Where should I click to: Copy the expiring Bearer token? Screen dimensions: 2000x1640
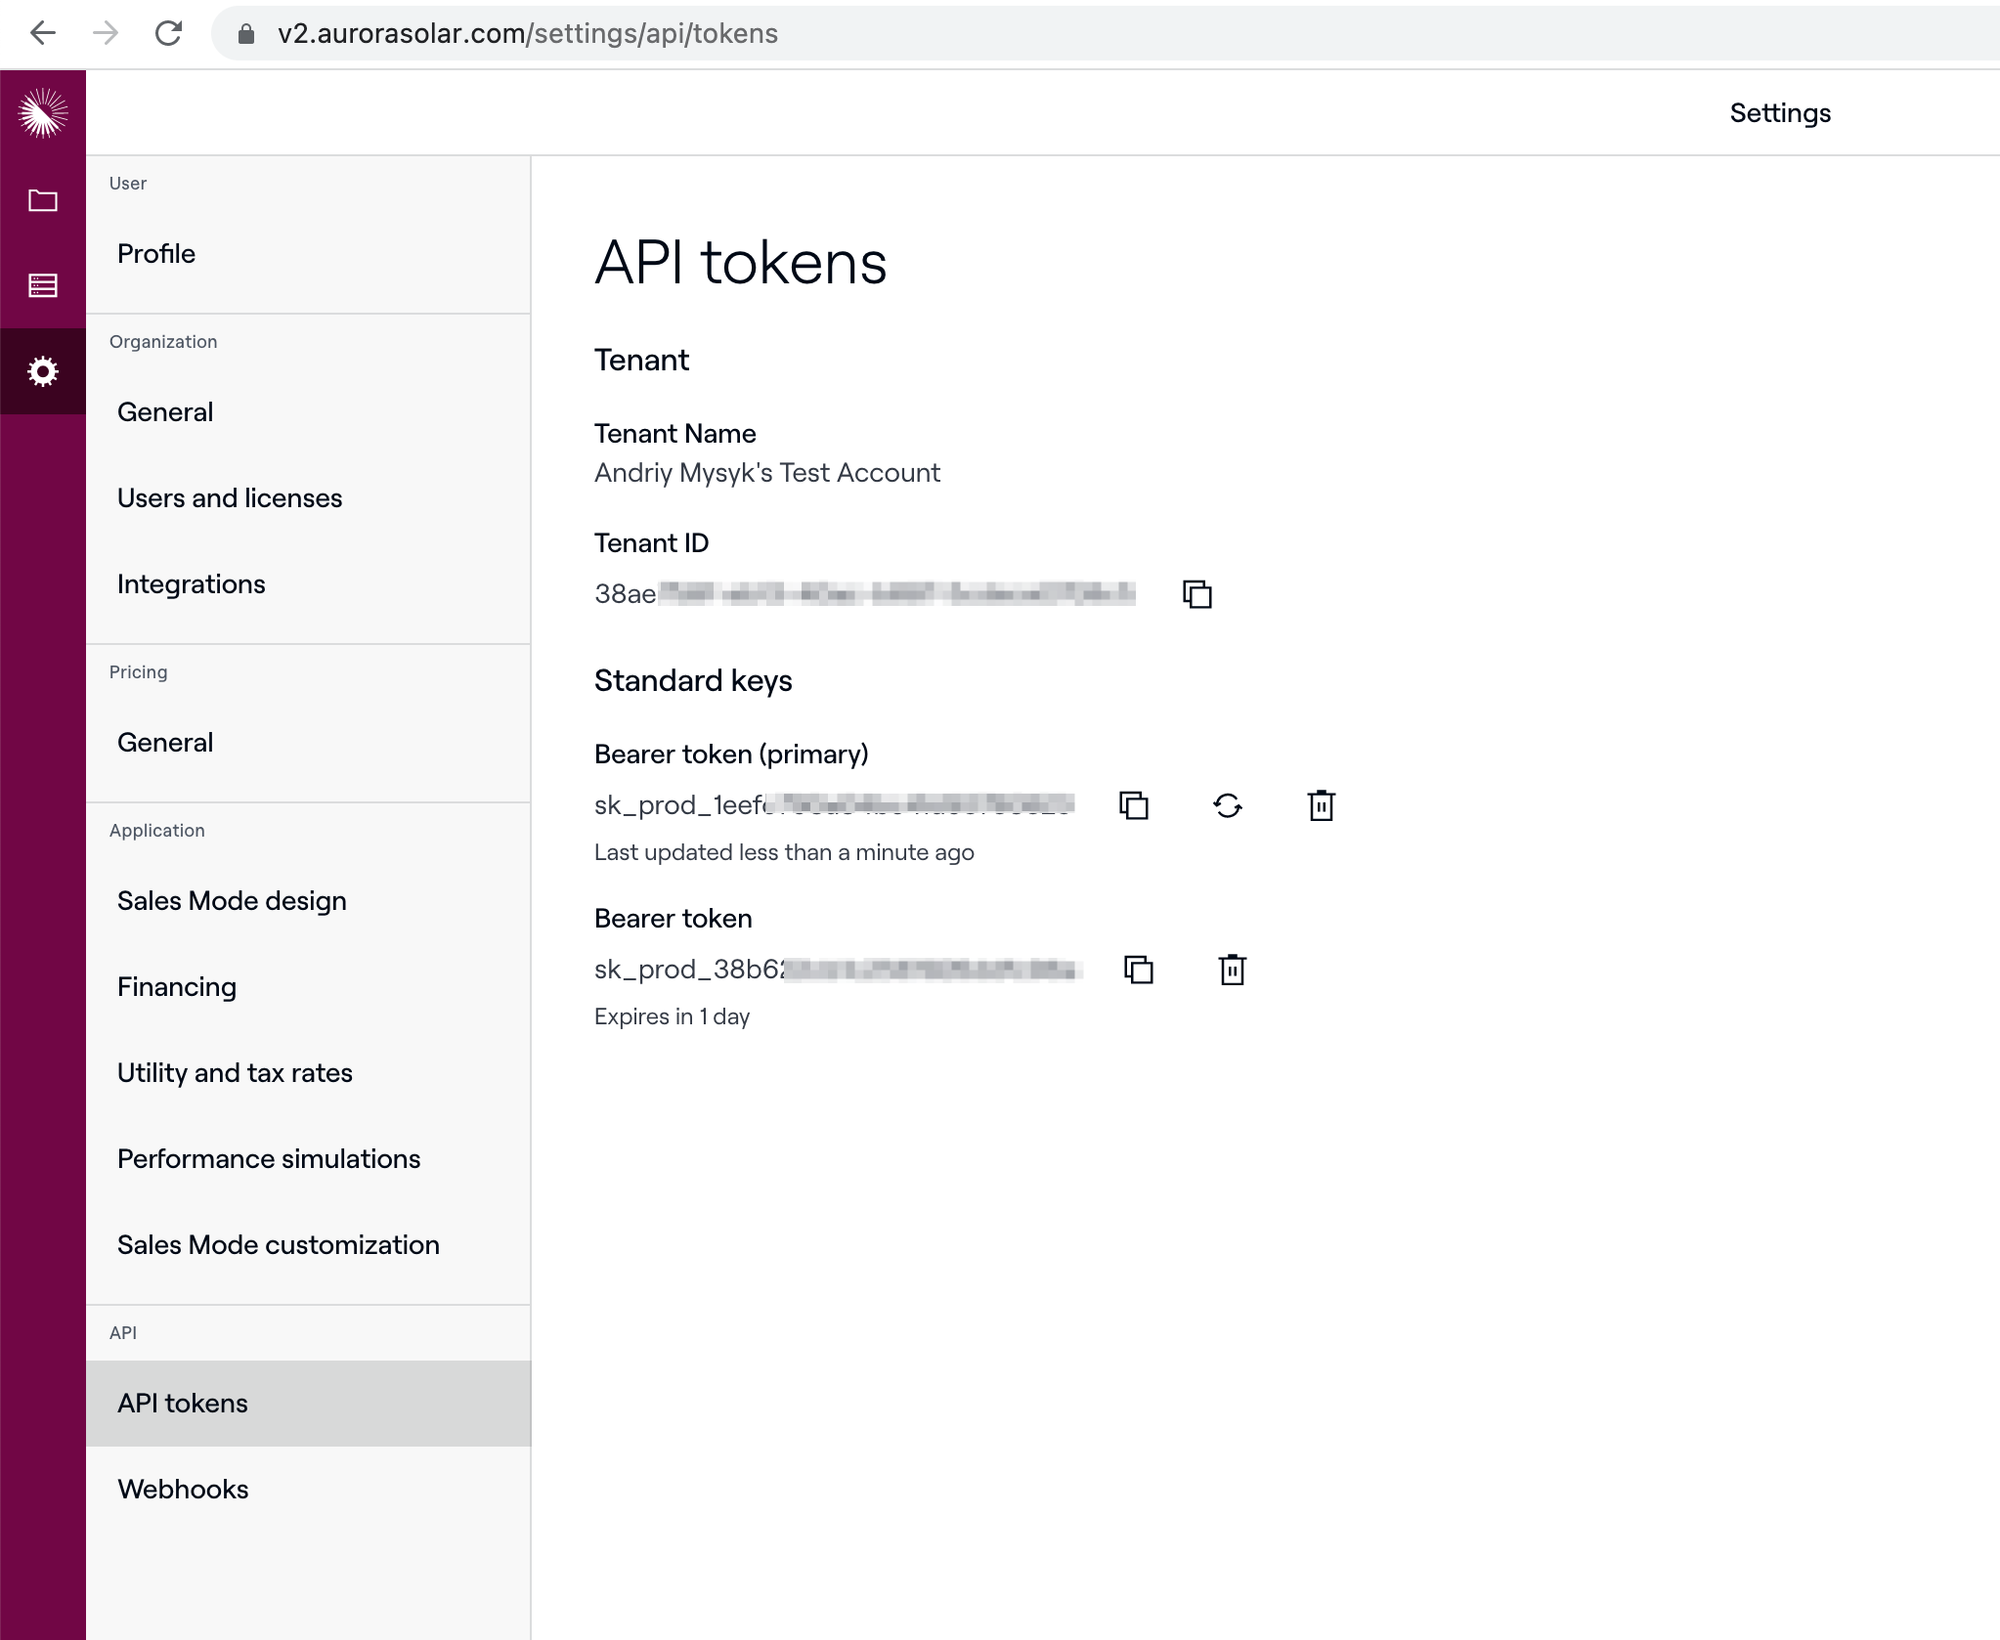[x=1137, y=969]
